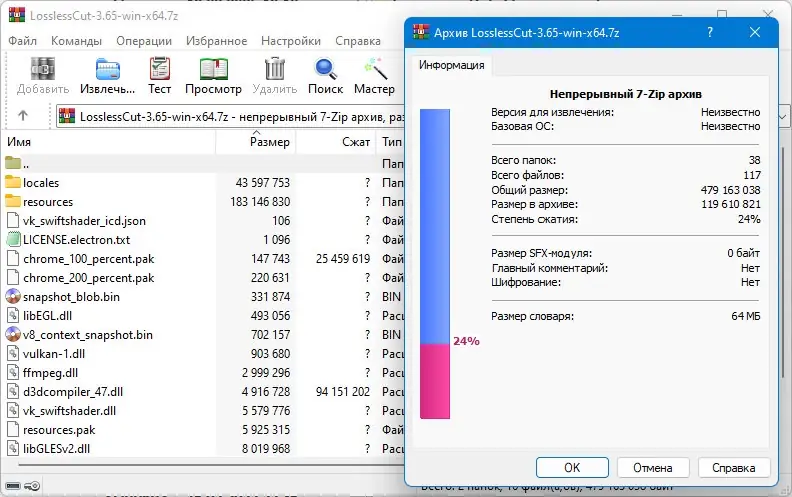The width and height of the screenshot is (792, 497).
Task: Click the heading Непрерывный 7-Zip архив
Action: [x=625, y=94]
